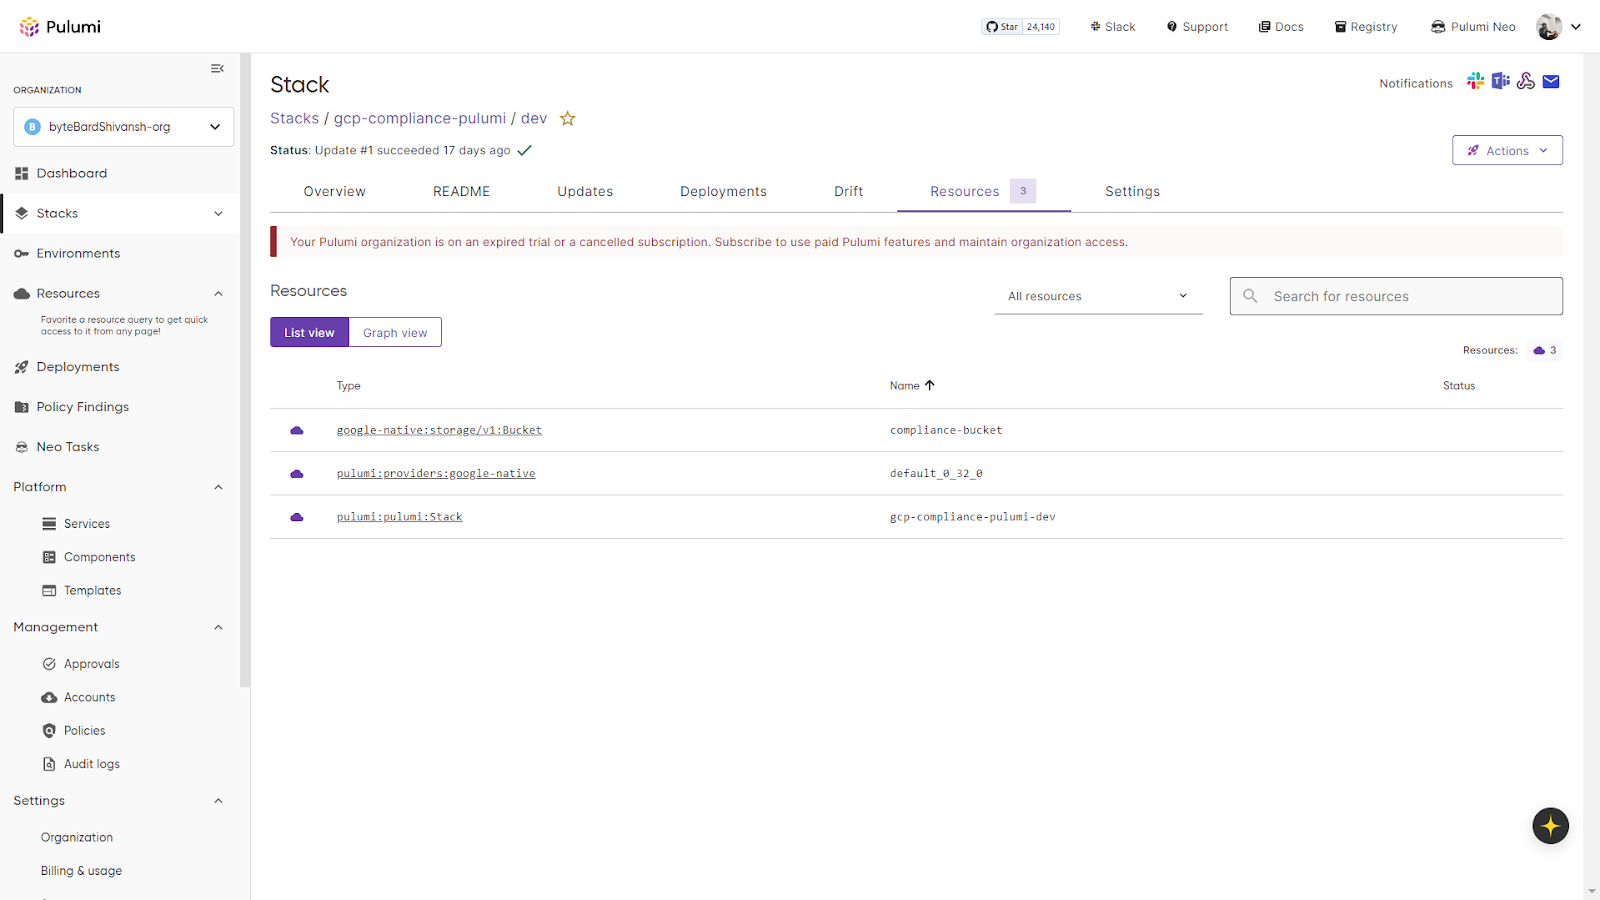Switch to the Deployments tab
Image resolution: width=1600 pixels, height=900 pixels.
(723, 191)
